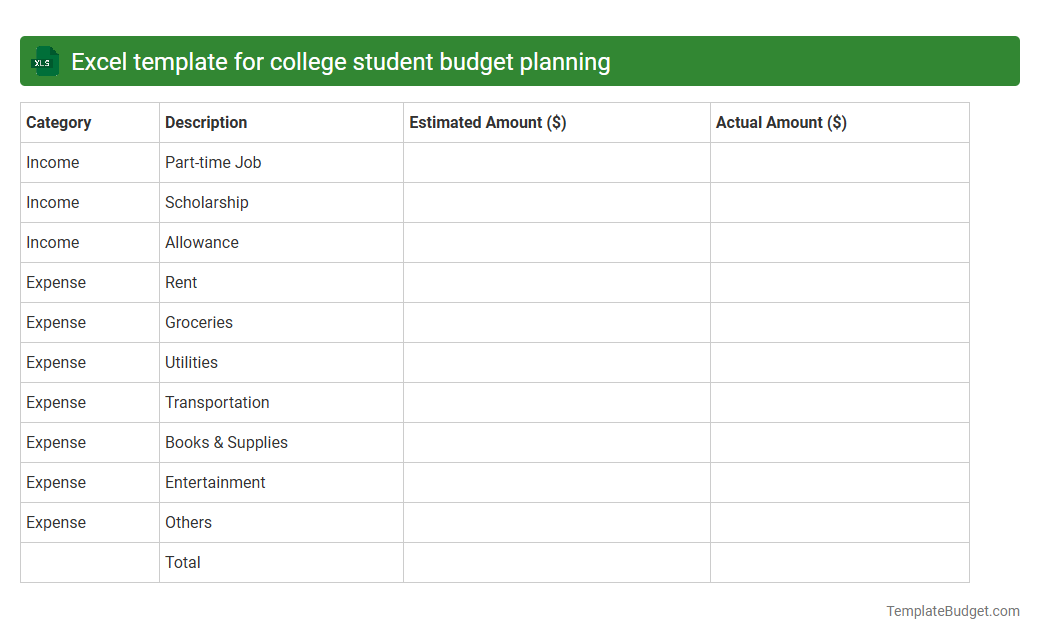Click the Total row label

[x=183, y=562]
